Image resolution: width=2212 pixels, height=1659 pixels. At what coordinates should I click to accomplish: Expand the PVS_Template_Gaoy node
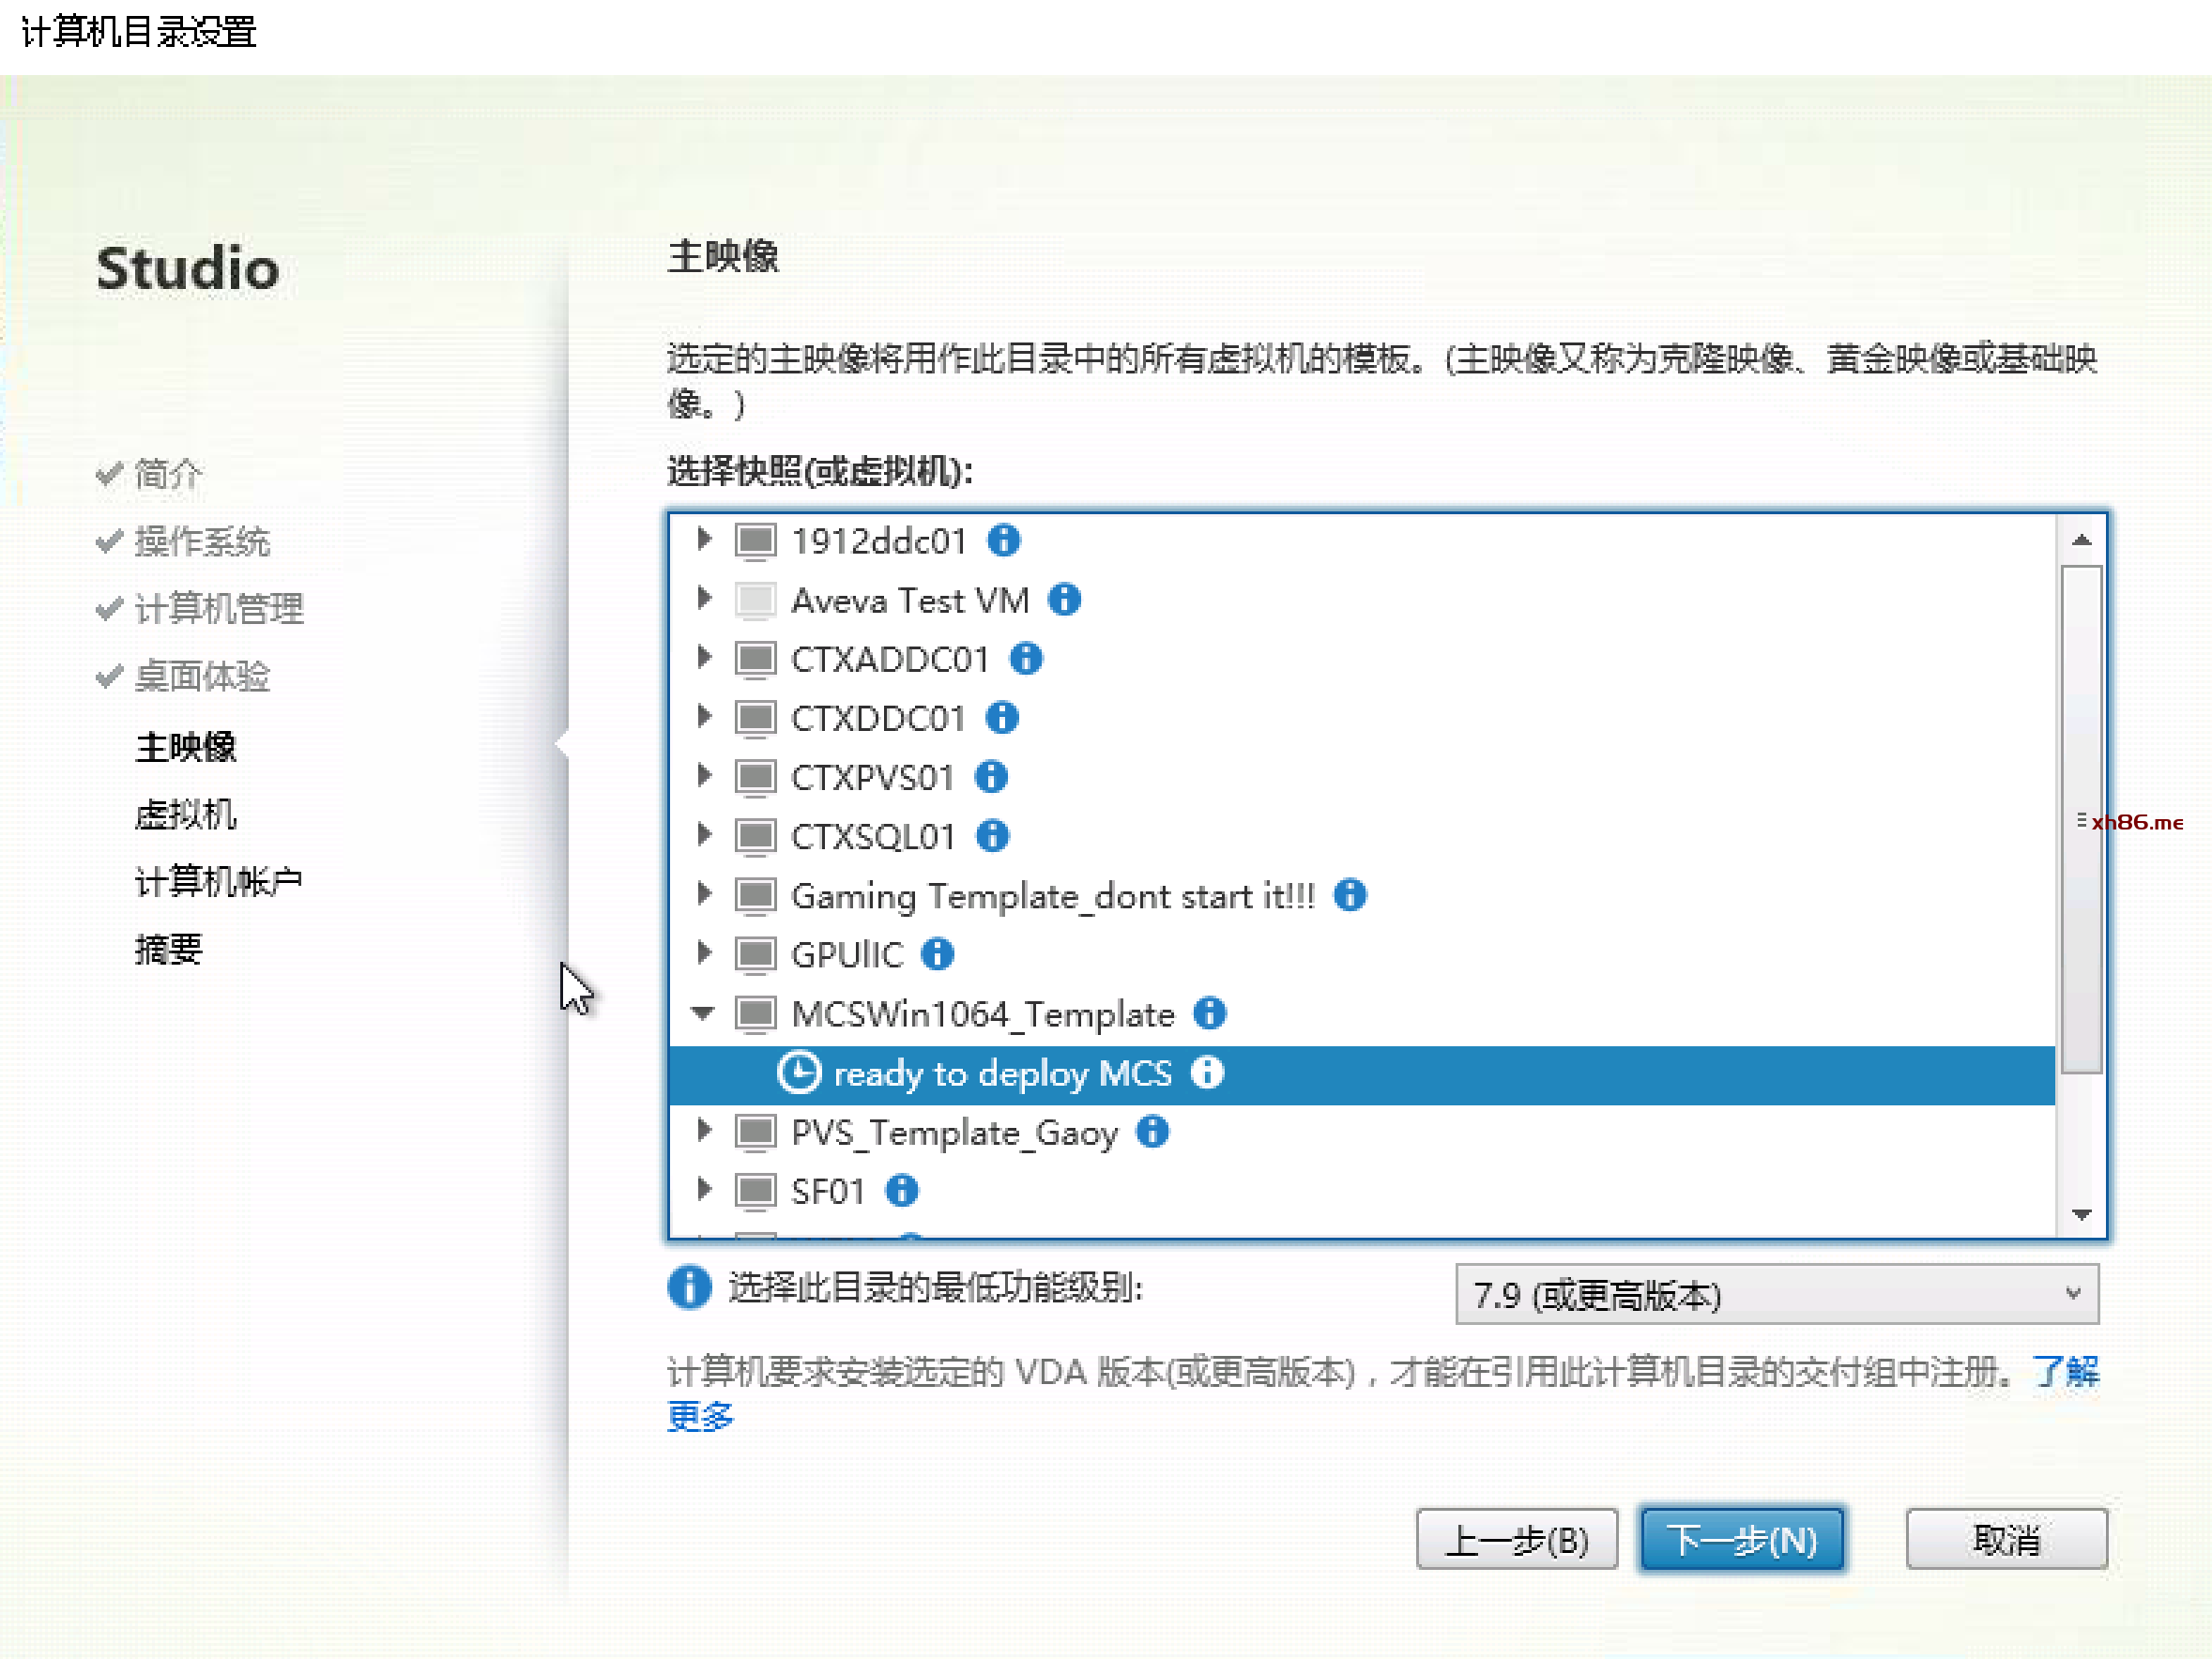point(704,1130)
